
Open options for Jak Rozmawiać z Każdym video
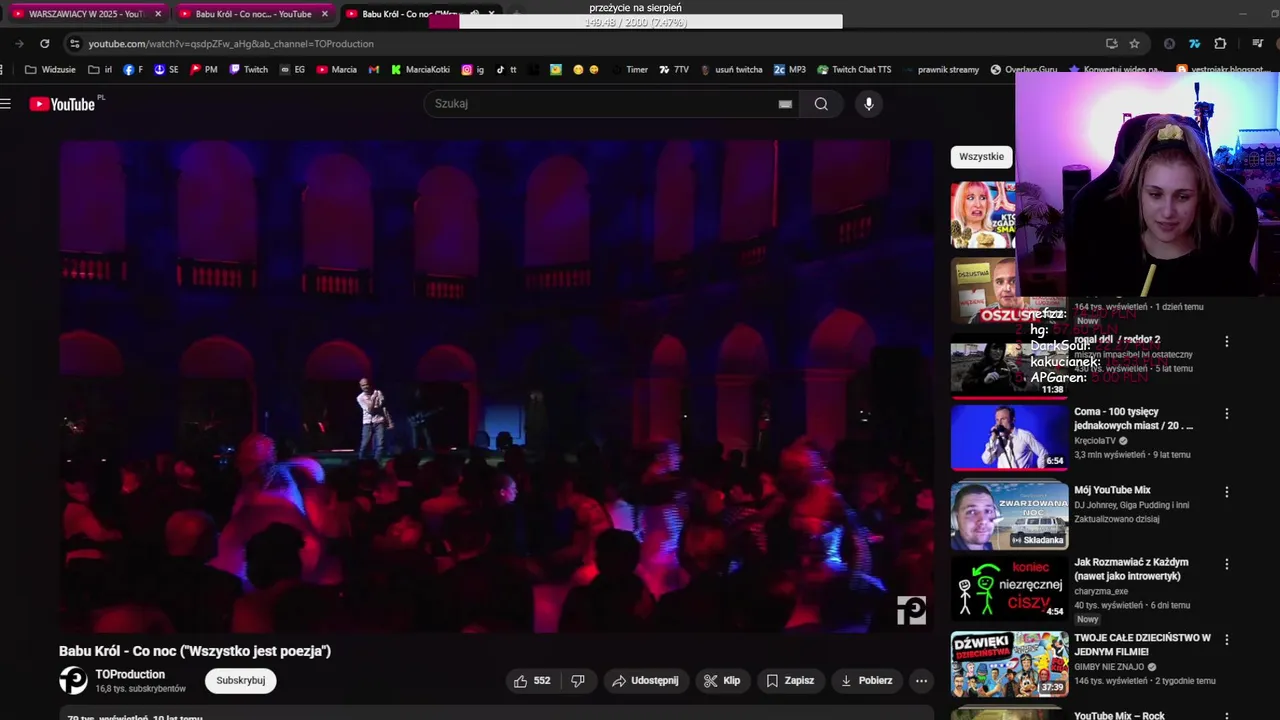click(x=1226, y=564)
